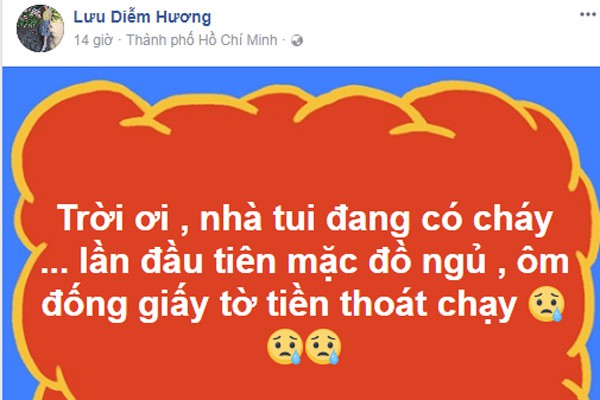Open Lưu Diễm Hương's profile picture
The image size is (600, 400).
tap(40, 29)
